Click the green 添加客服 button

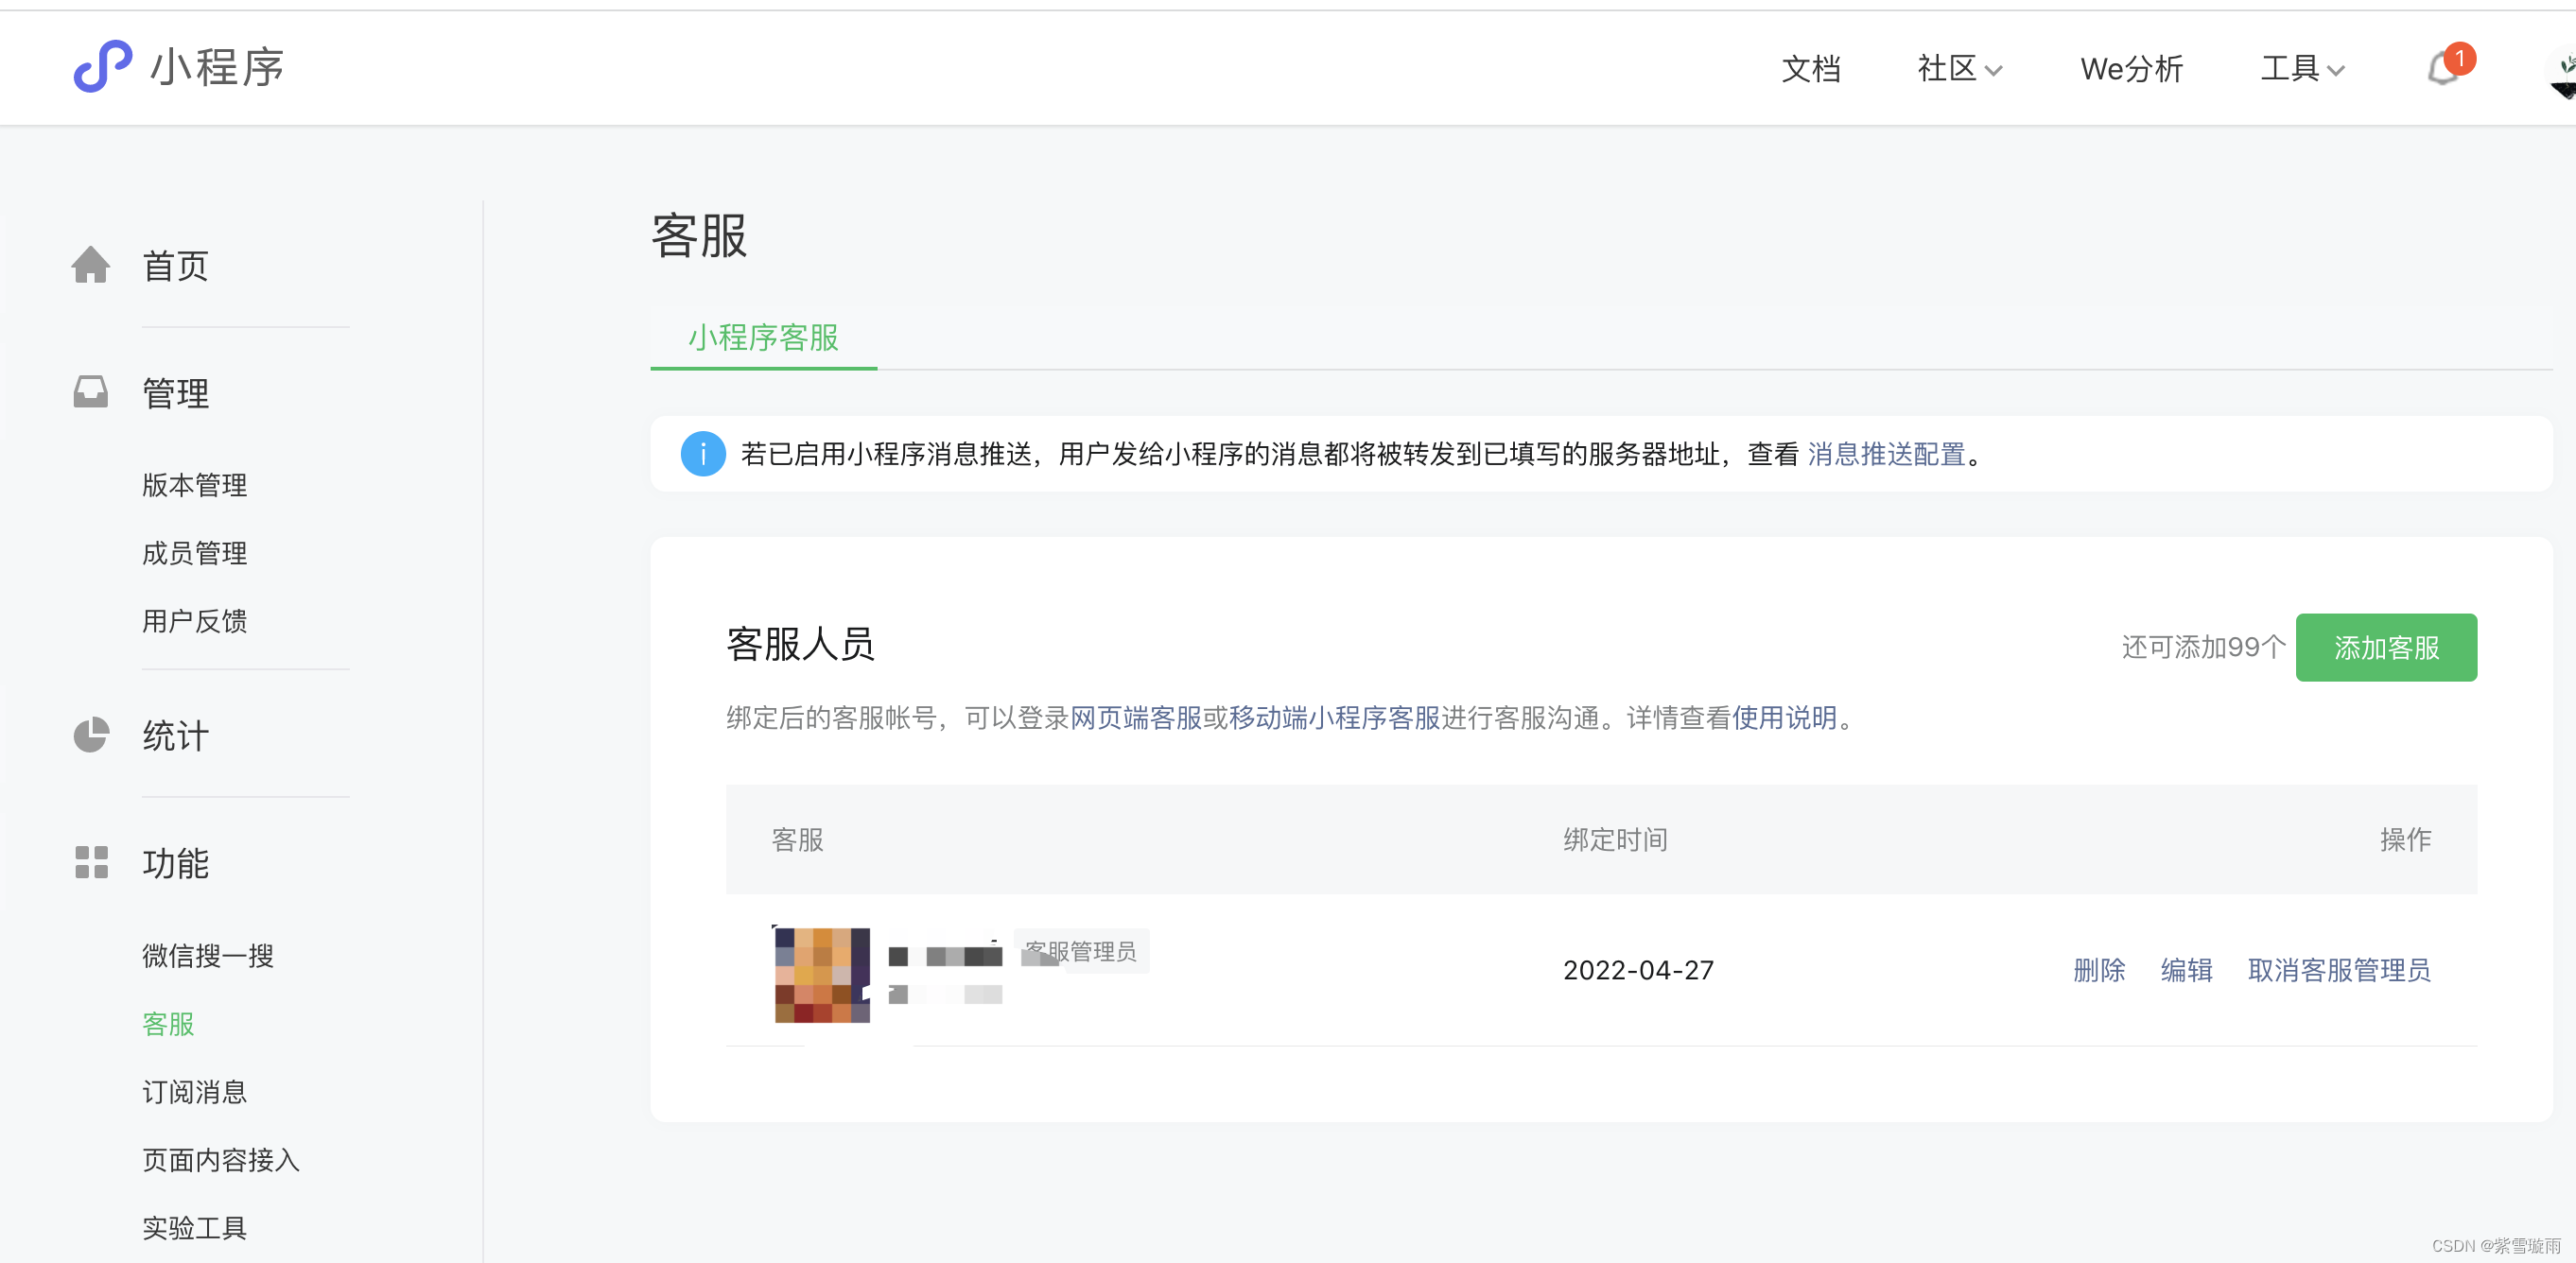pos(2385,648)
